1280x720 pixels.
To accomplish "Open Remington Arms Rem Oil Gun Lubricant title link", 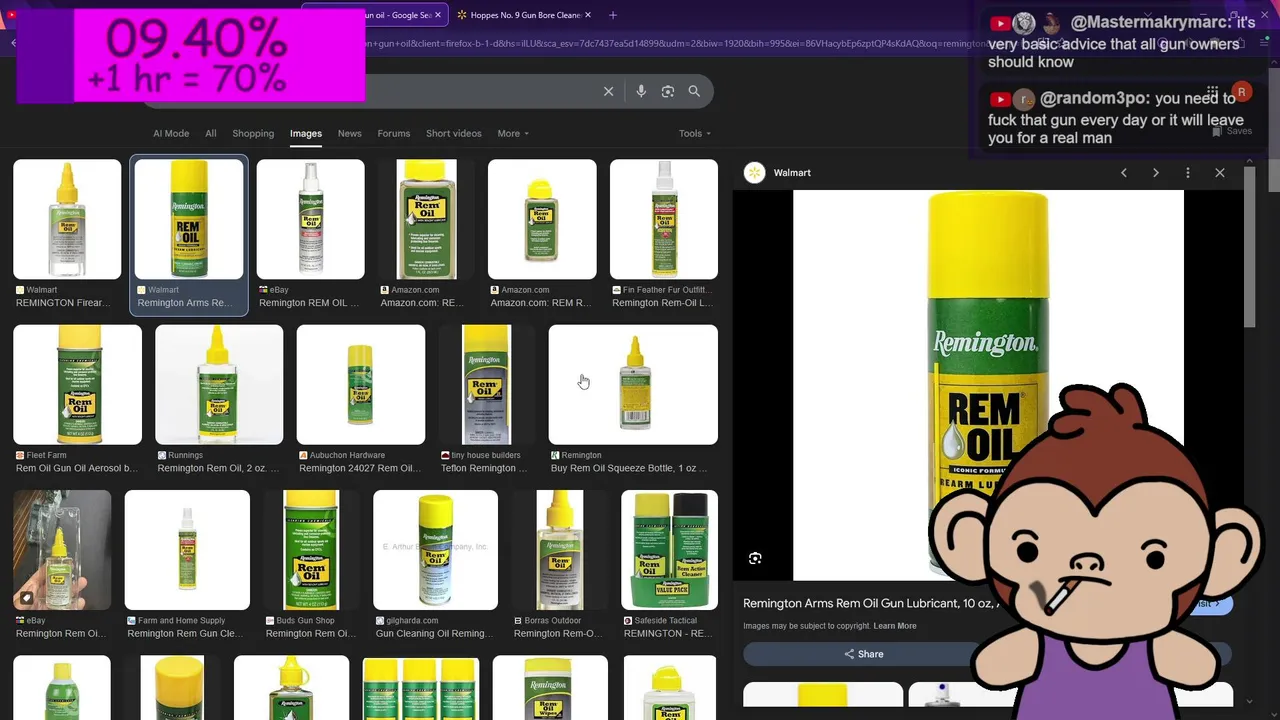I will [x=870, y=603].
